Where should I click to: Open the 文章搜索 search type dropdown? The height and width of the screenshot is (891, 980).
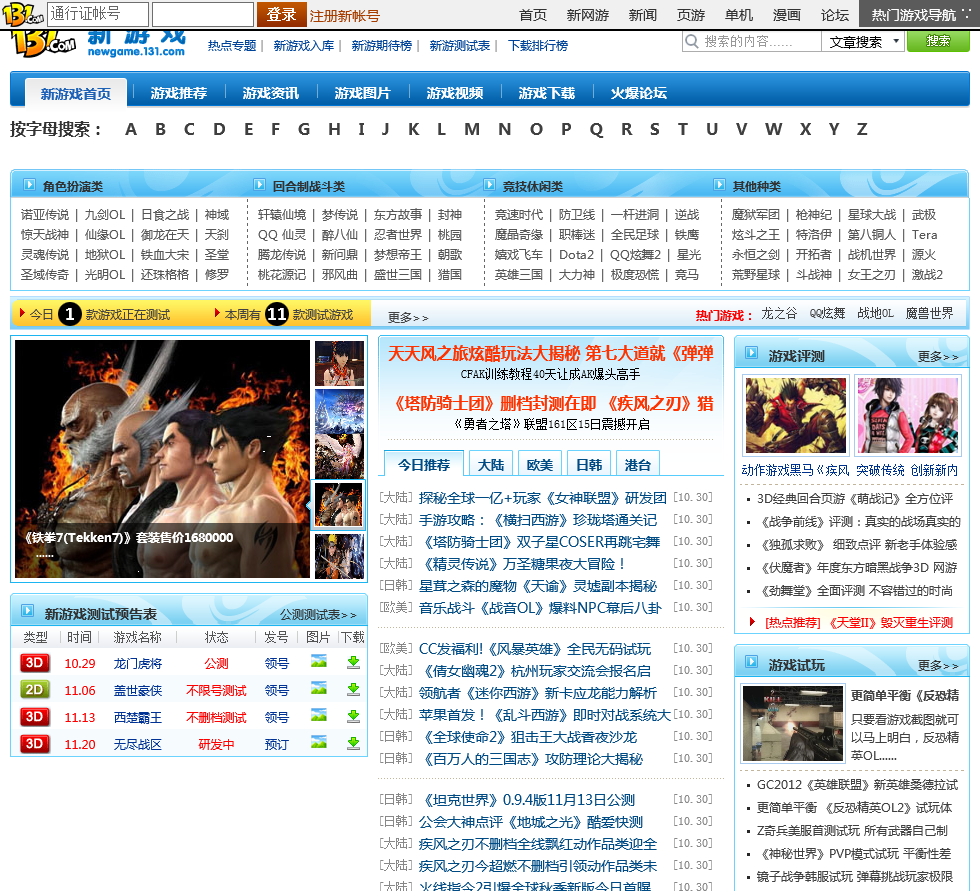863,42
